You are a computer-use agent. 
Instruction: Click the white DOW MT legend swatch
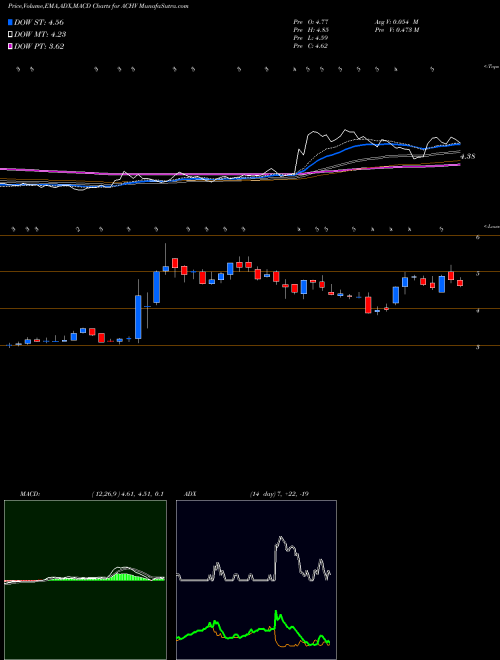(10, 35)
